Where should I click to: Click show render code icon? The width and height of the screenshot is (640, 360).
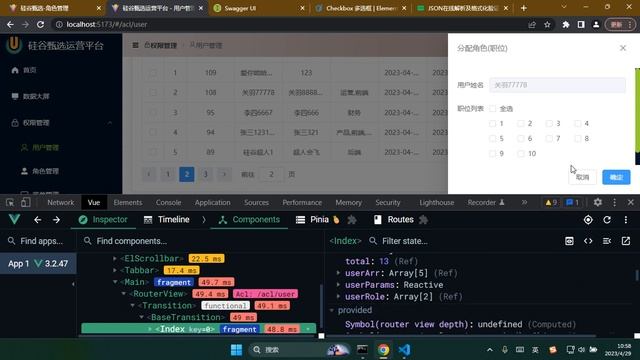(x=588, y=241)
